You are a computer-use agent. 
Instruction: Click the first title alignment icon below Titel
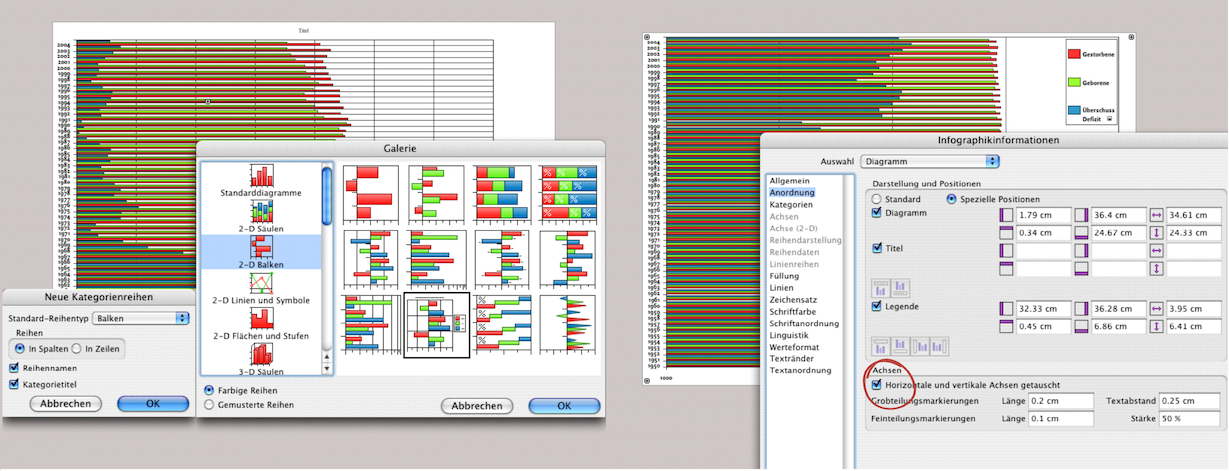882,289
